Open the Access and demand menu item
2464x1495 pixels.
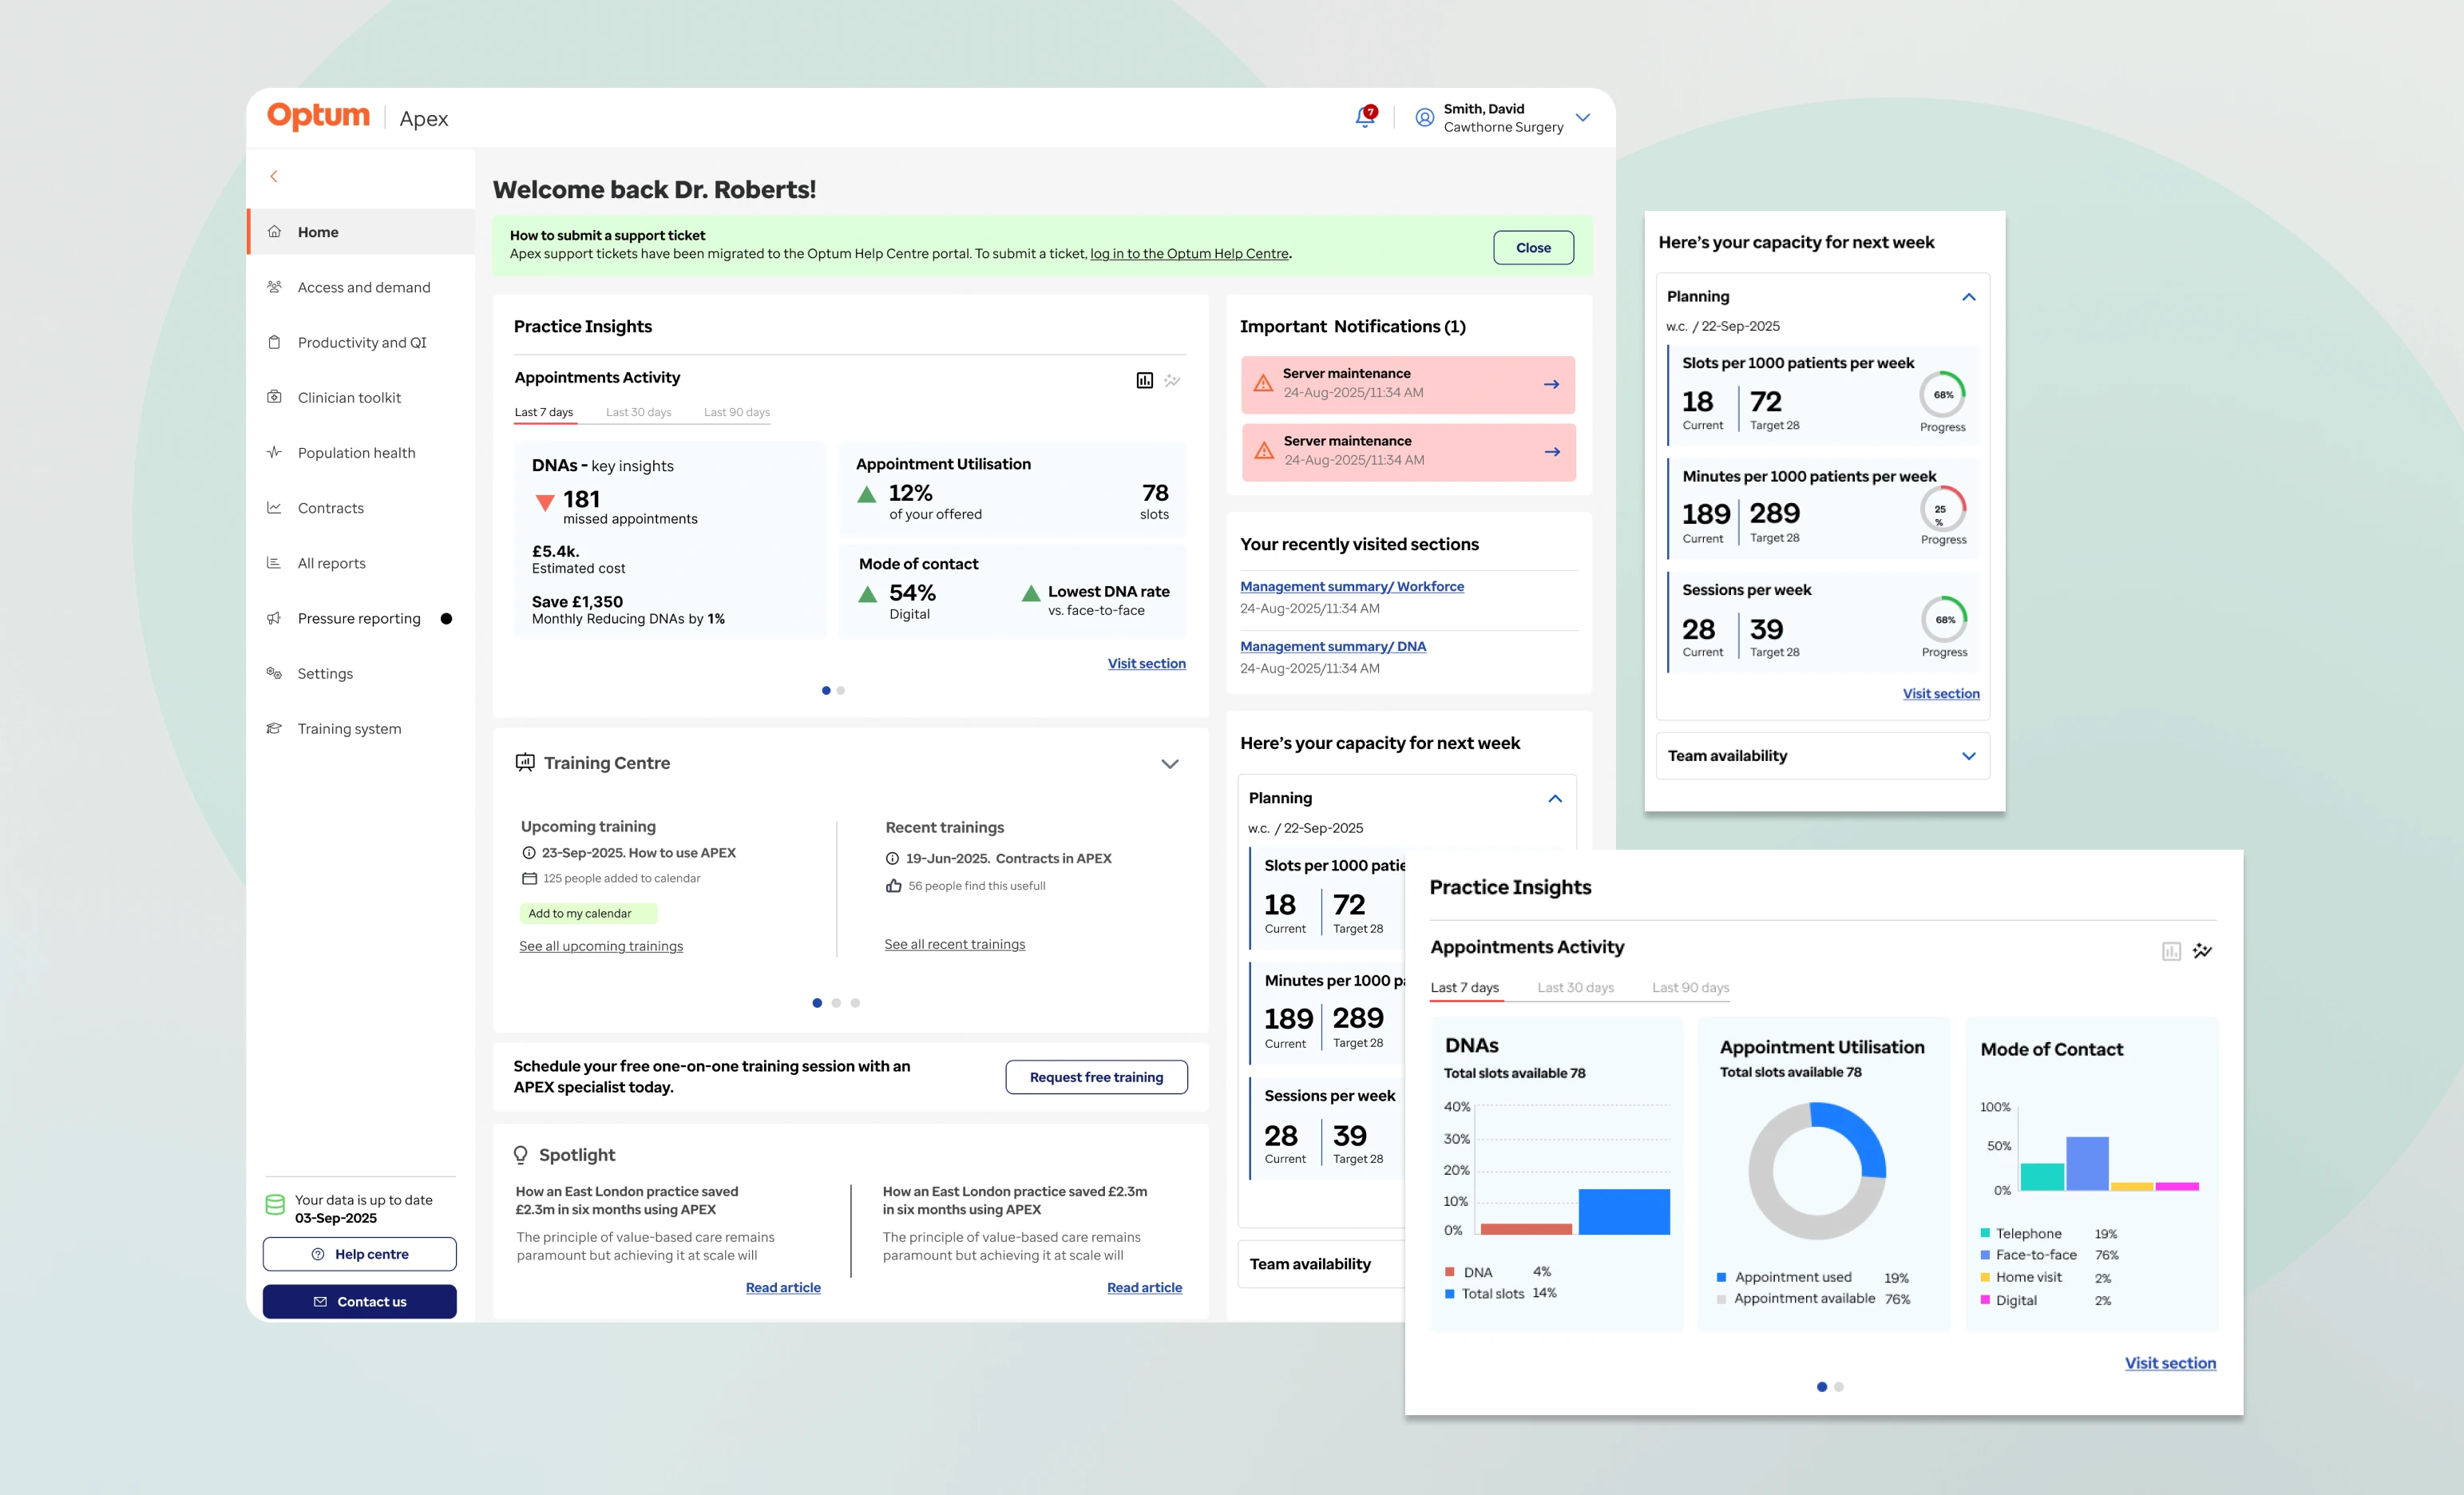(x=364, y=287)
